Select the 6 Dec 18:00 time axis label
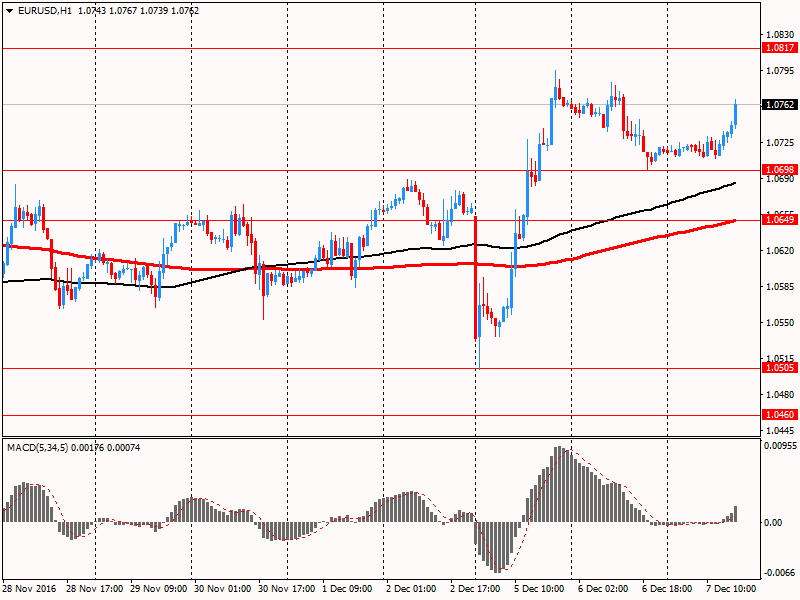Screen dimensions: 800x600 pos(667,588)
